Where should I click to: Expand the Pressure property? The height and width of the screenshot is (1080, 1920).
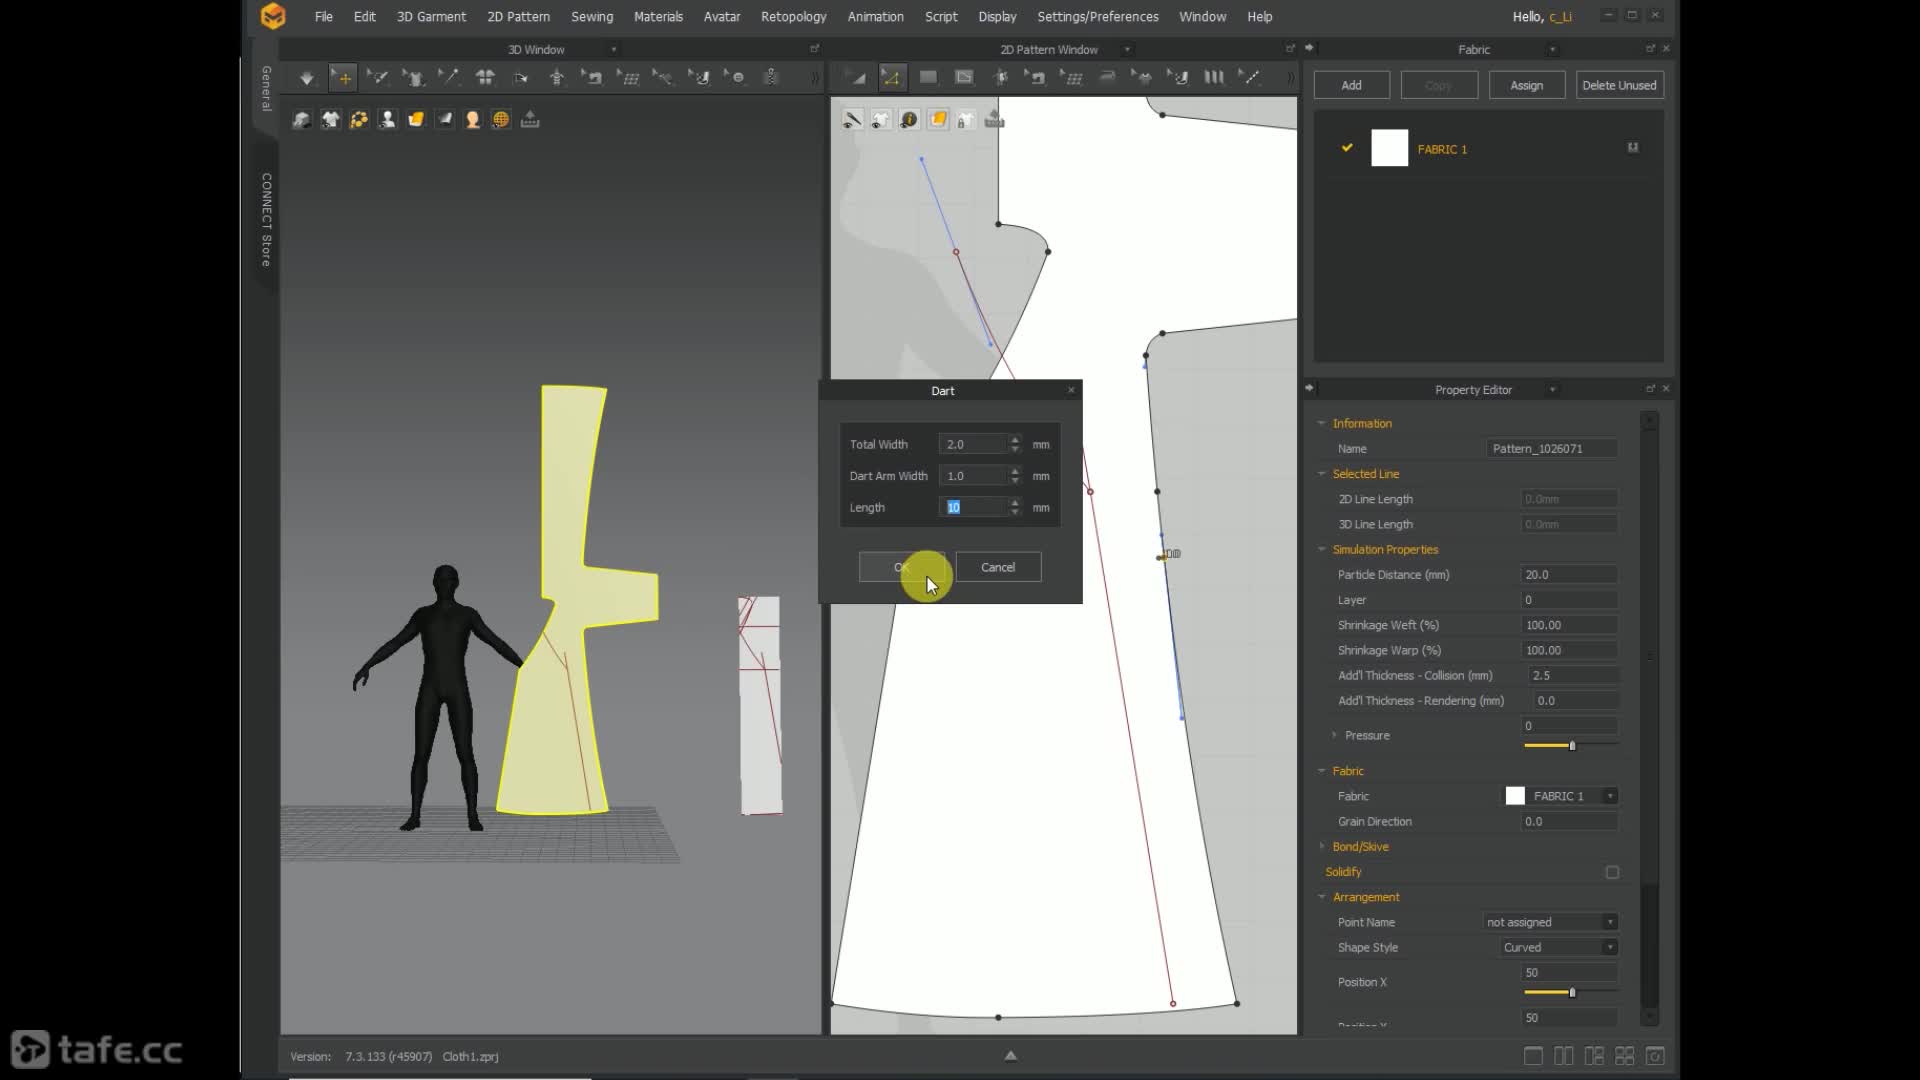(1334, 735)
